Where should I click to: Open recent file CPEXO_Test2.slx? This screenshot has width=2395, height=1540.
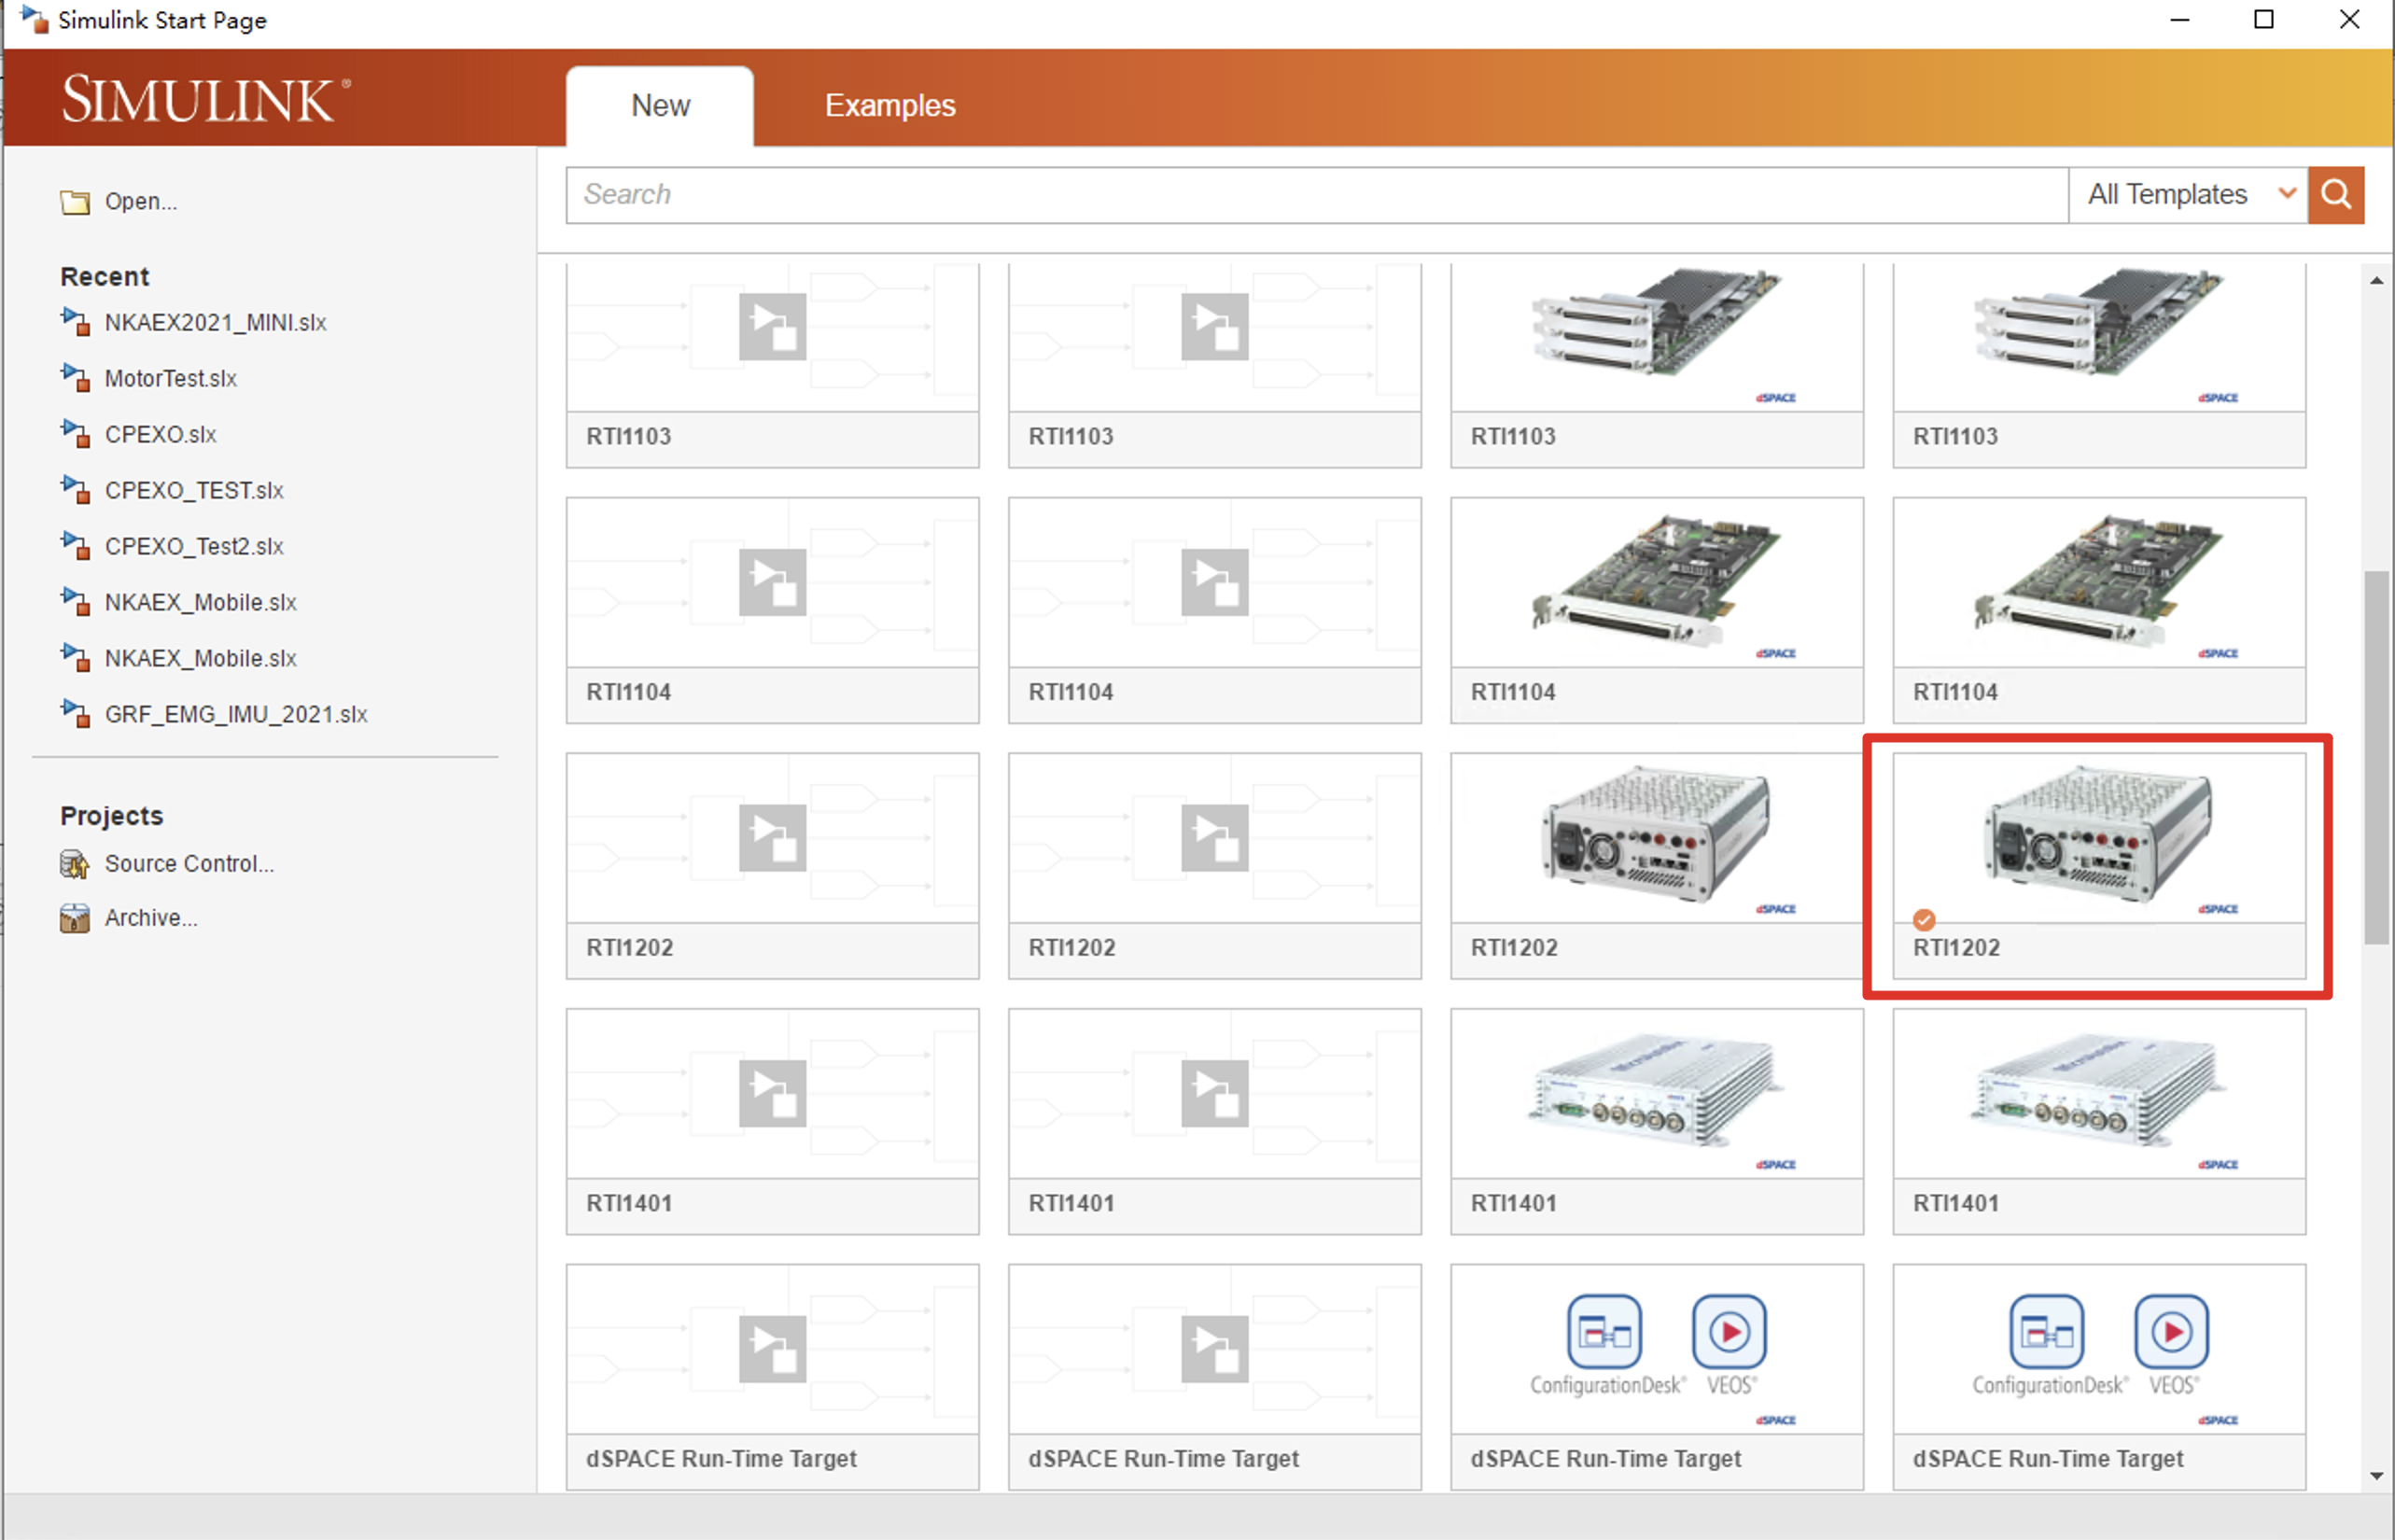(x=194, y=546)
